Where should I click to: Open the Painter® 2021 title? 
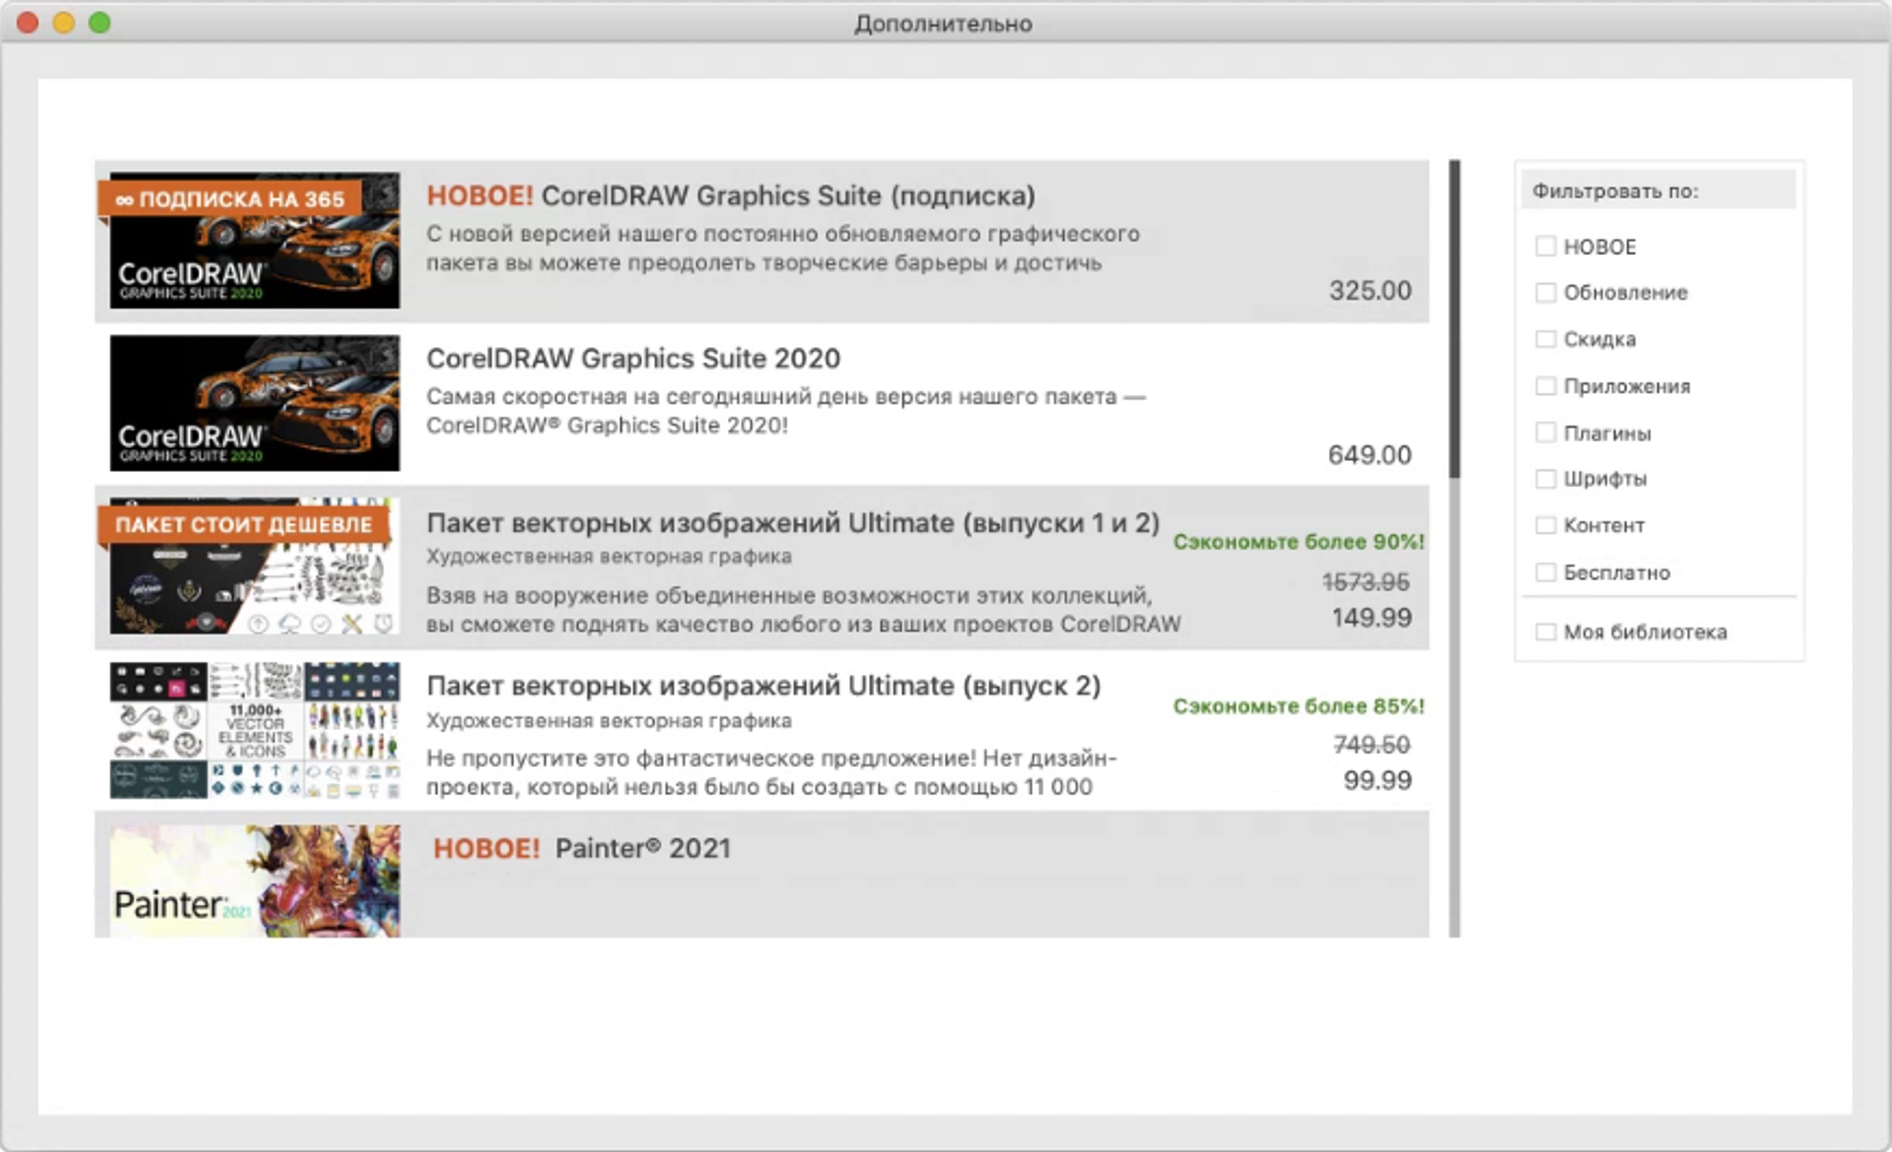coord(643,848)
